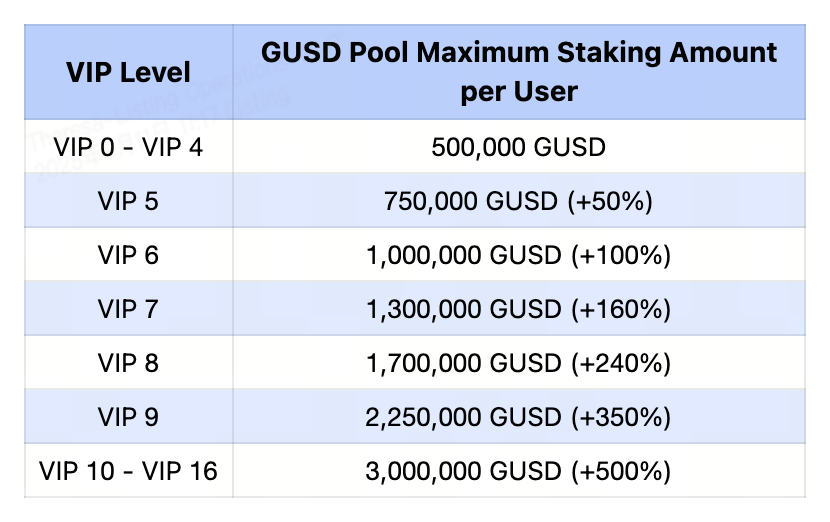Select the GUSD Pool Maximum Staking Amount header
830x522 pixels.
519,72
